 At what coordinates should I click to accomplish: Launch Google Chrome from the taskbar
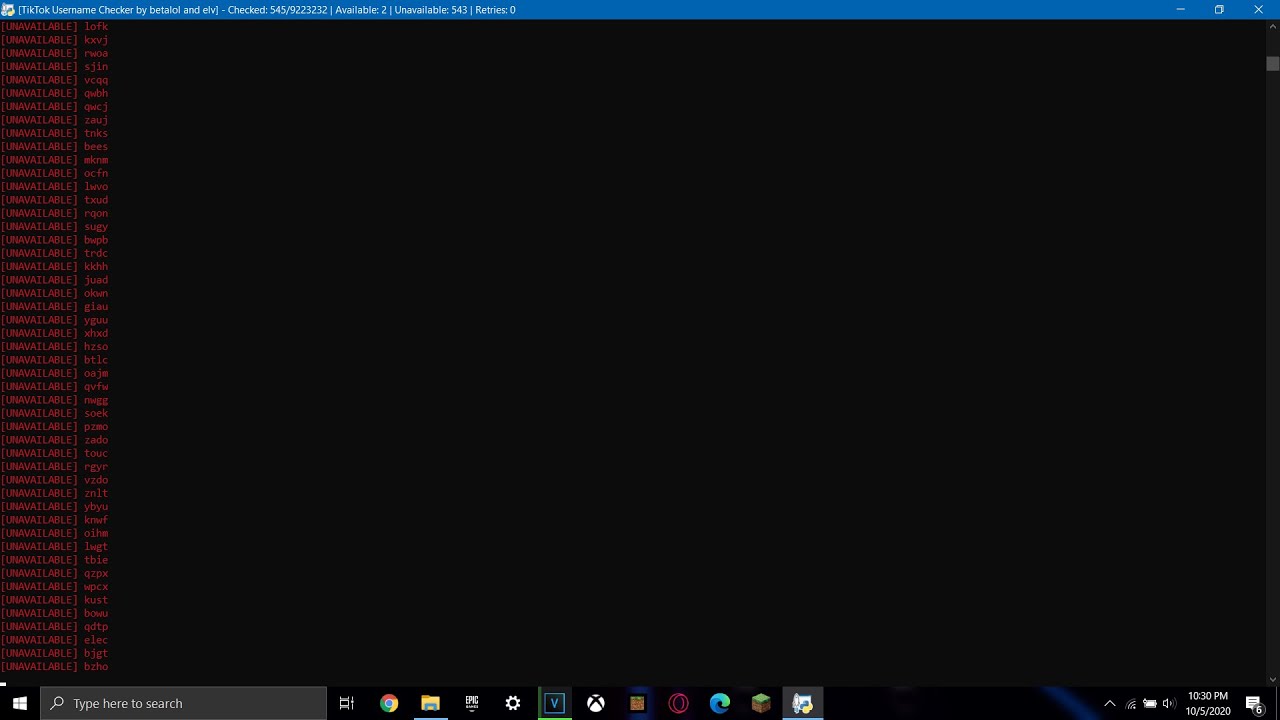click(x=389, y=703)
